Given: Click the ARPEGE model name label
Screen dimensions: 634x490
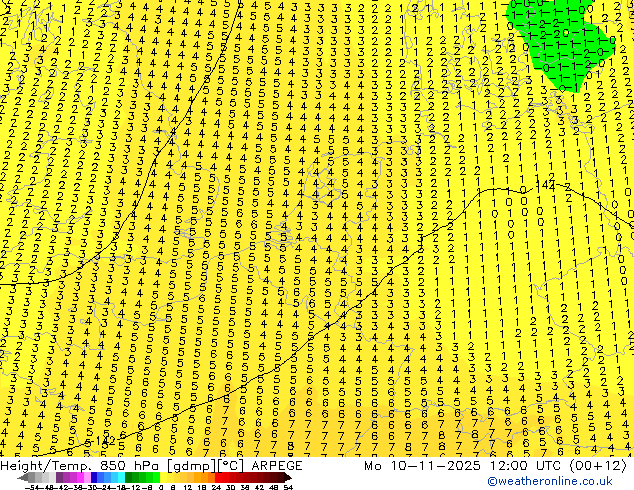Looking at the screenshot, I should coord(277,466).
